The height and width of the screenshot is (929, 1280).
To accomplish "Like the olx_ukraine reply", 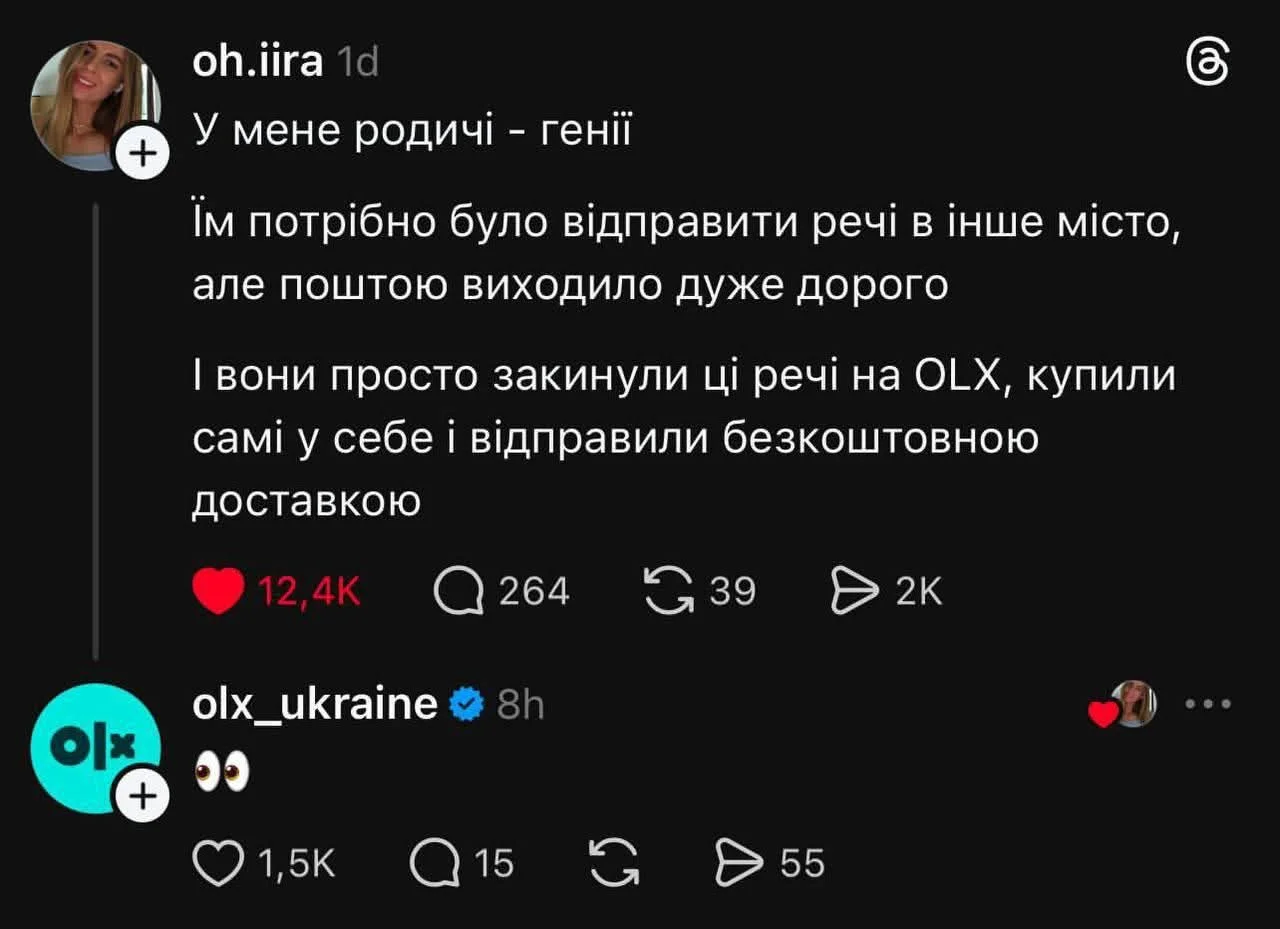I will (217, 862).
